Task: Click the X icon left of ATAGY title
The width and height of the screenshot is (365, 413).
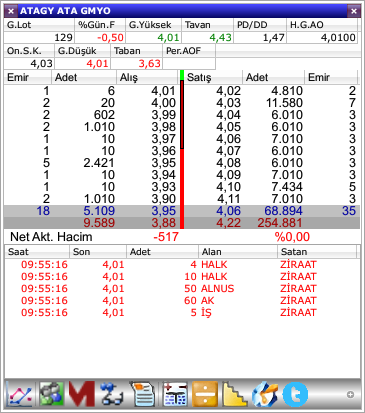Action: (x=11, y=11)
